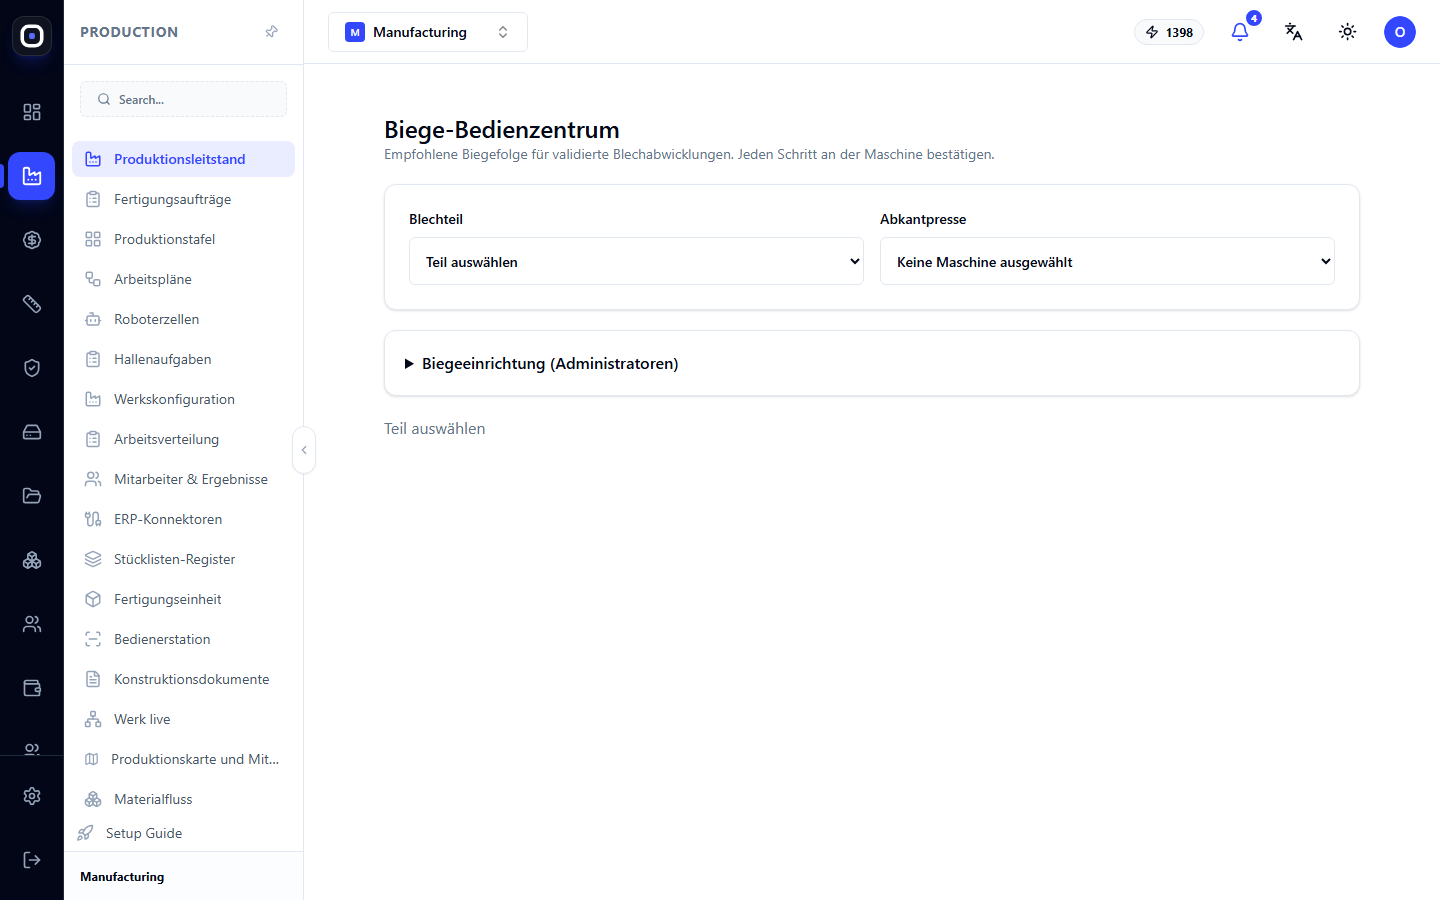Navigate to Roboterzellen
This screenshot has width=1440, height=900.
click(x=183, y=319)
